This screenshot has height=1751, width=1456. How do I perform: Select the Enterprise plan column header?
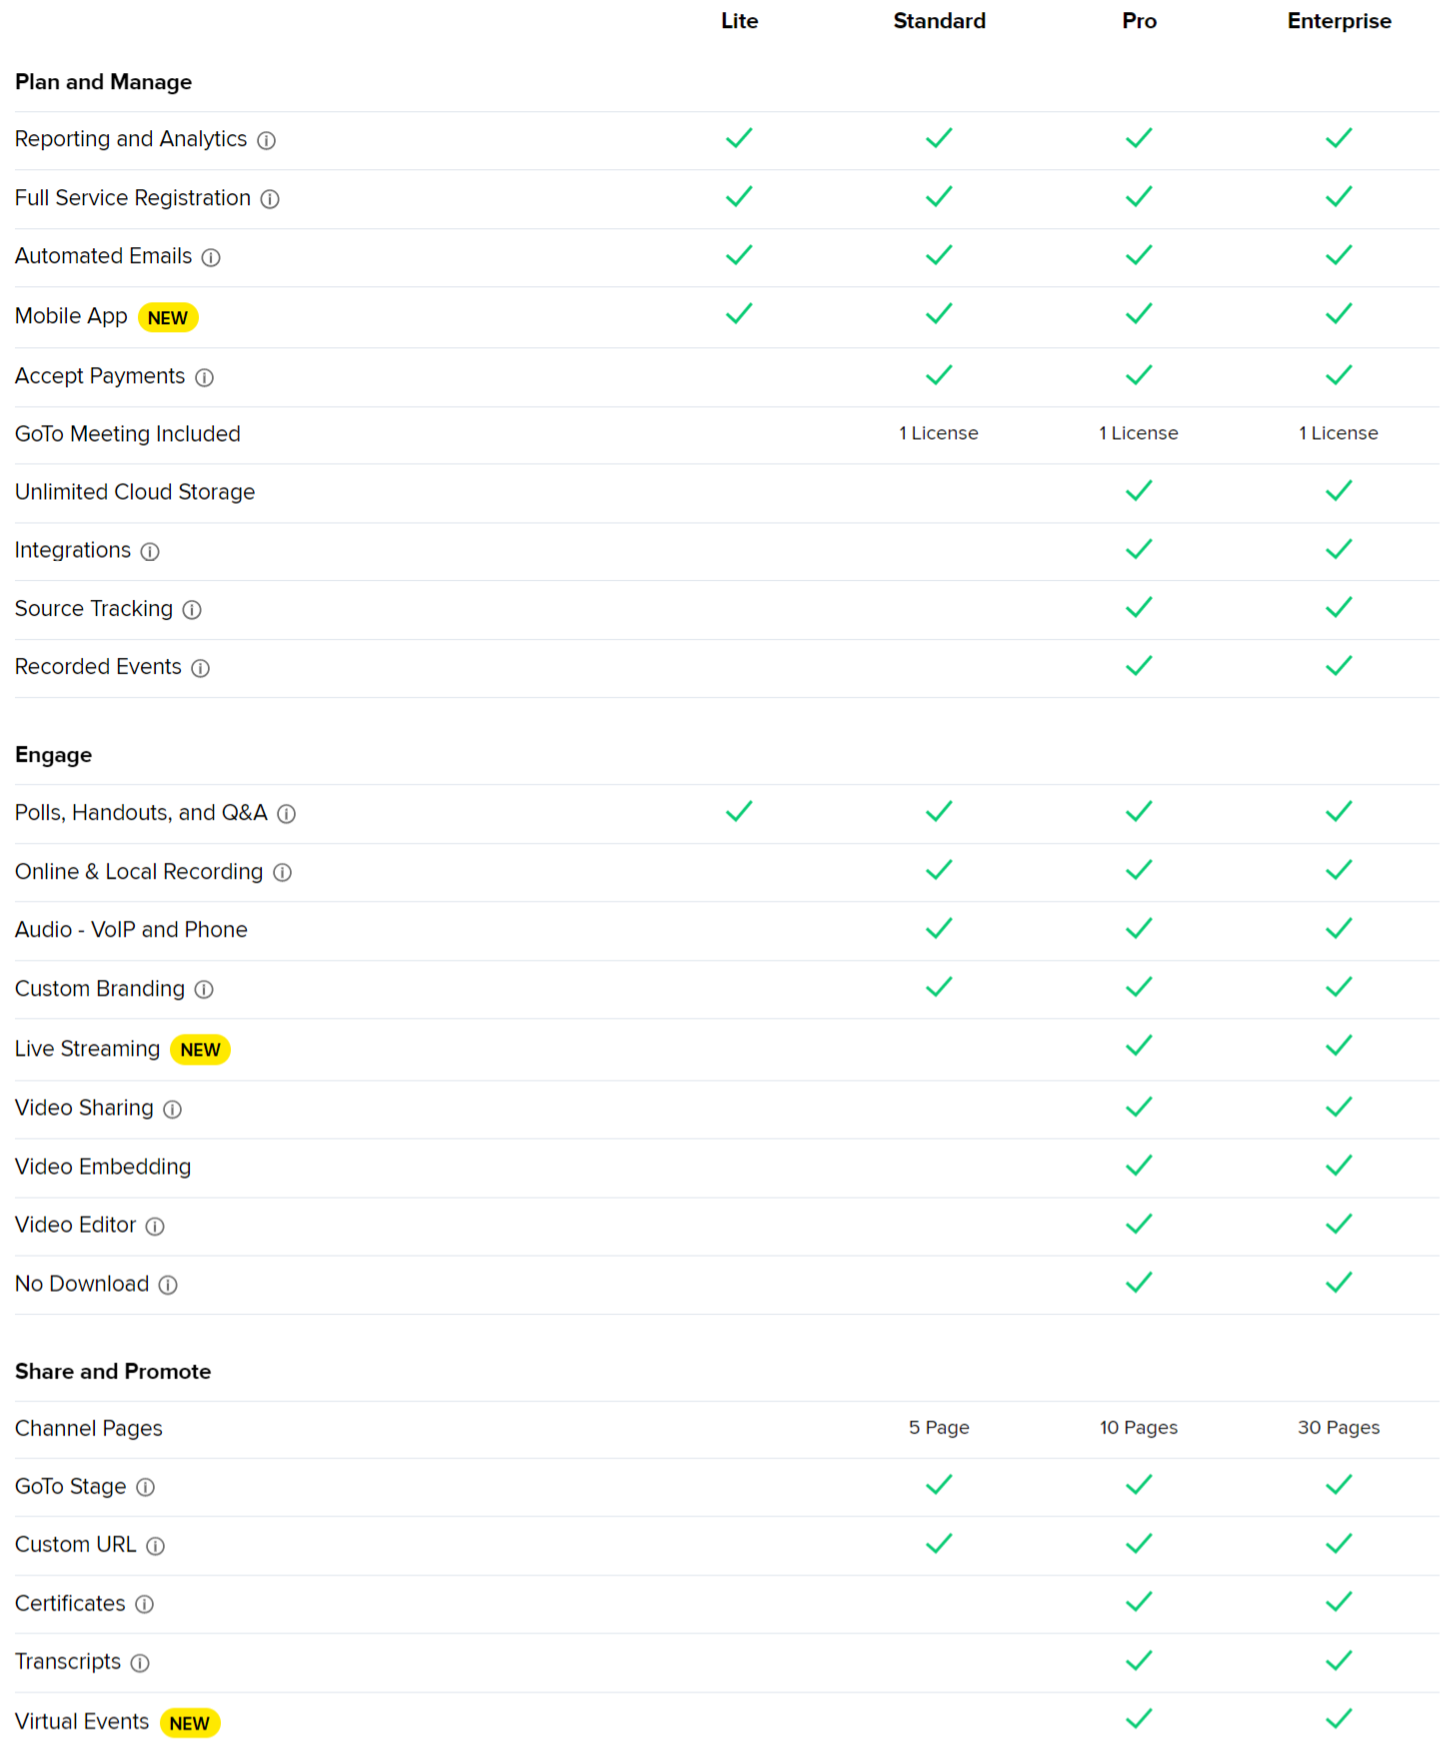1339,21
